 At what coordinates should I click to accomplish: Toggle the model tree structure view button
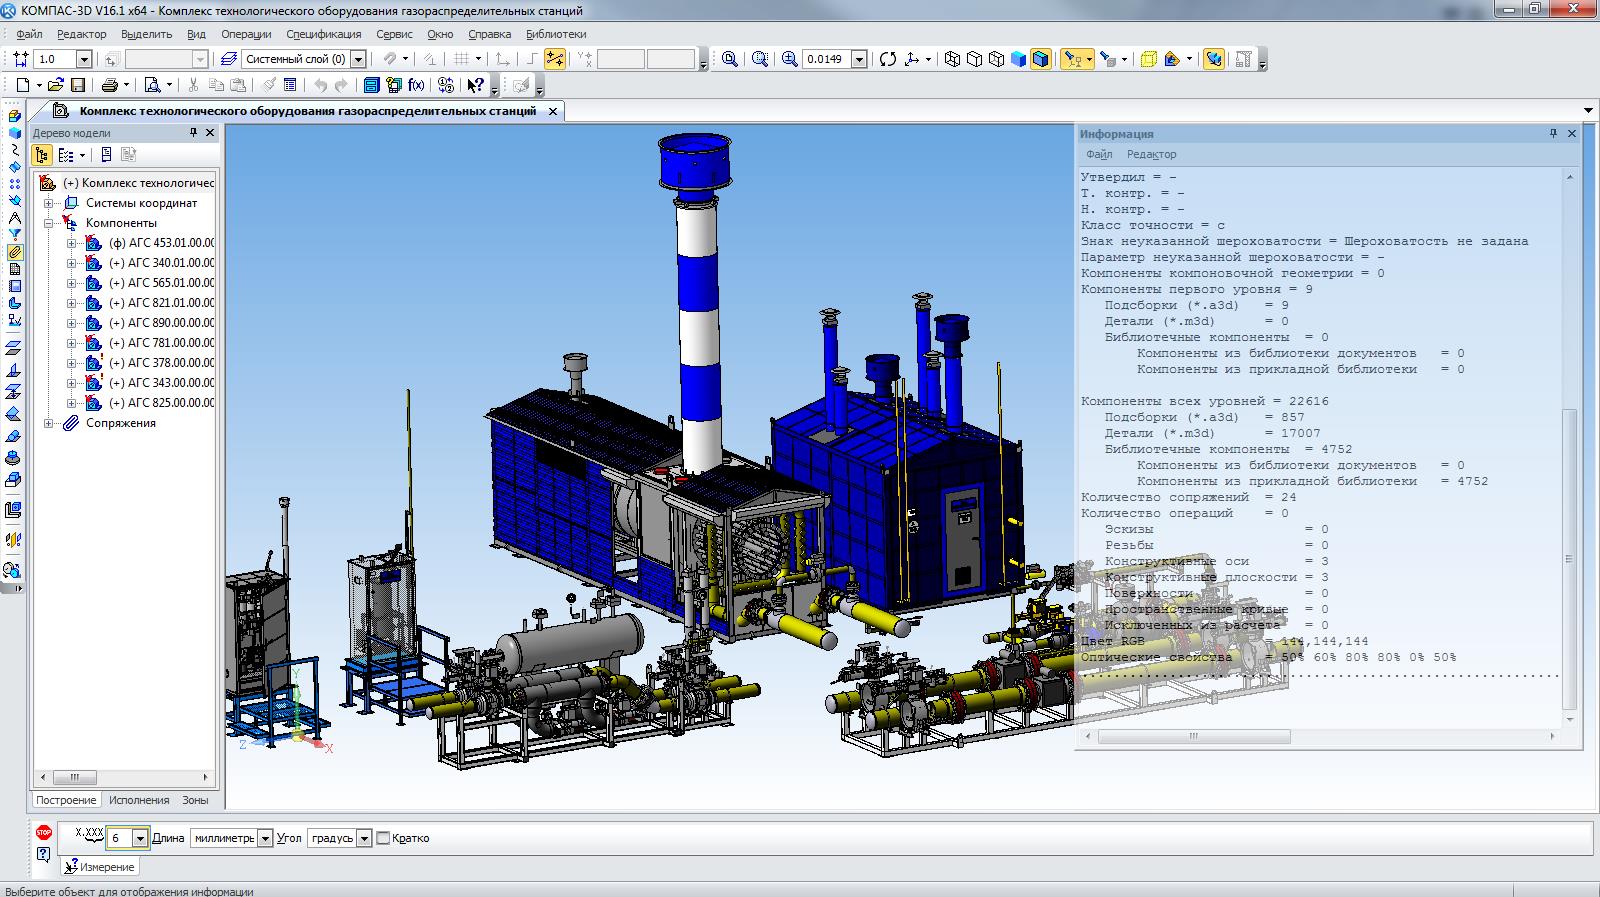click(42, 155)
